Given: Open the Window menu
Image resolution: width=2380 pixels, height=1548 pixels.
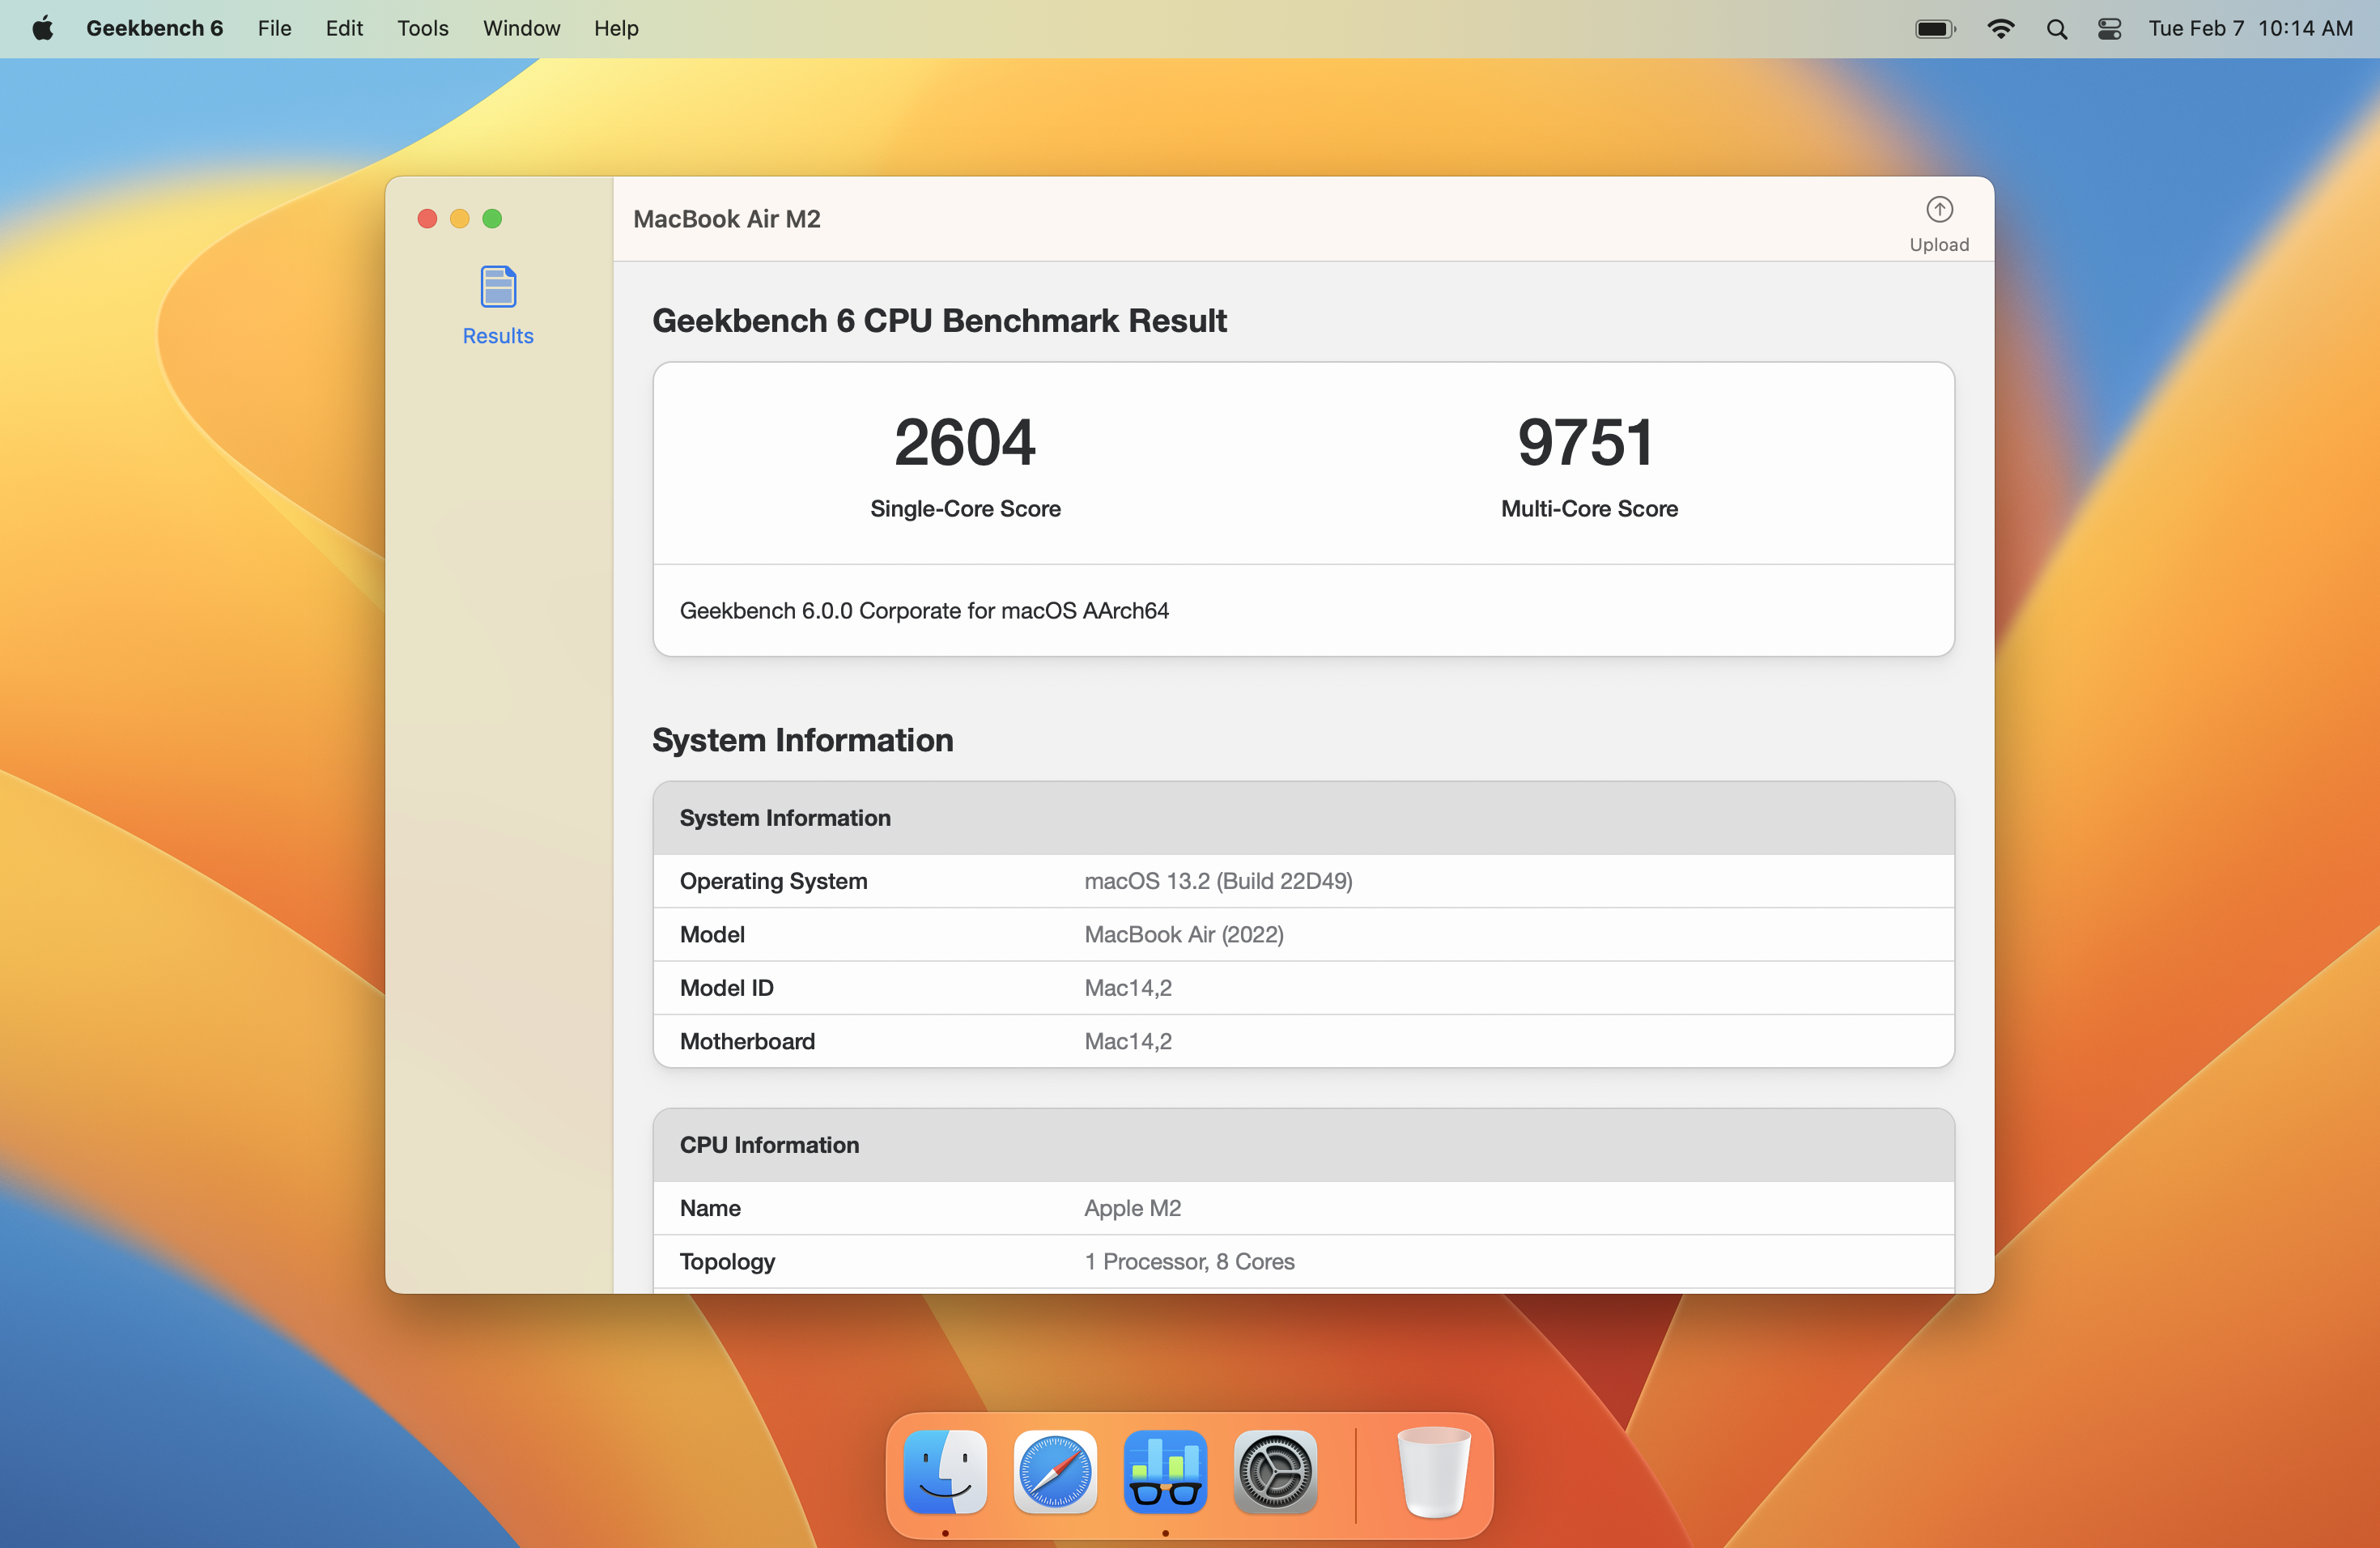Looking at the screenshot, I should tap(521, 28).
